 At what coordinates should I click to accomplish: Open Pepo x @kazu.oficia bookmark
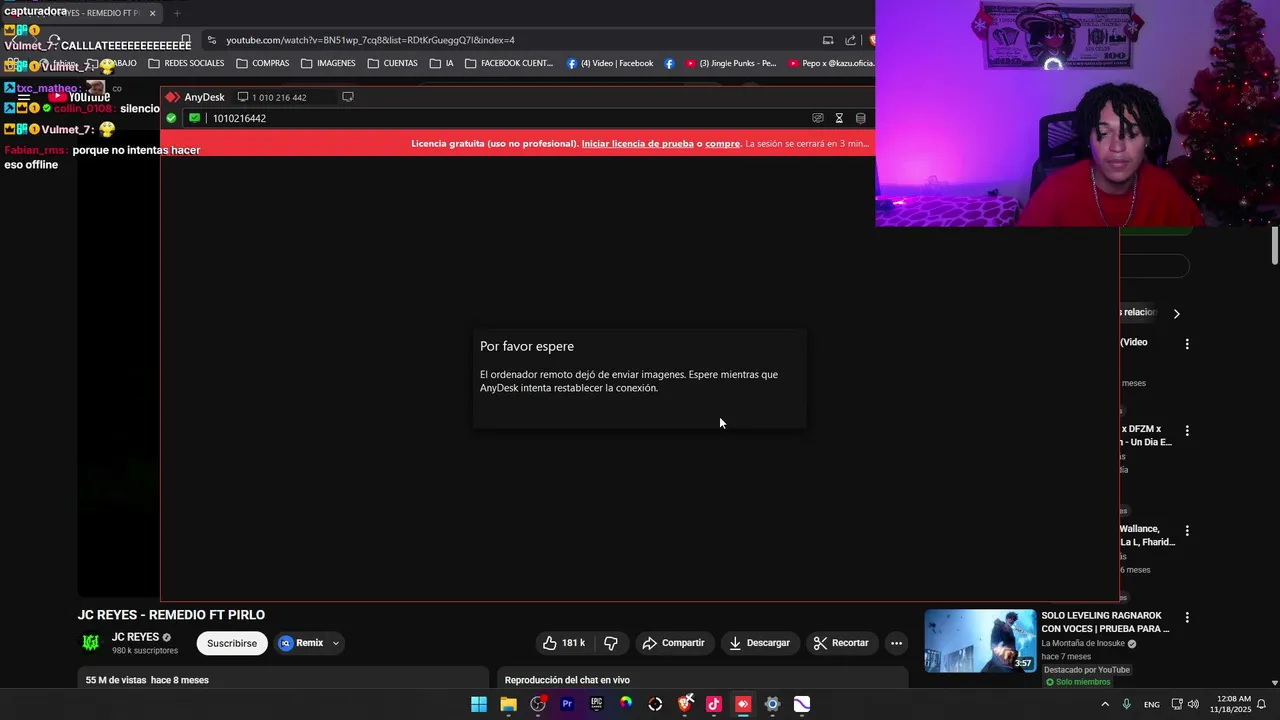(x=831, y=63)
